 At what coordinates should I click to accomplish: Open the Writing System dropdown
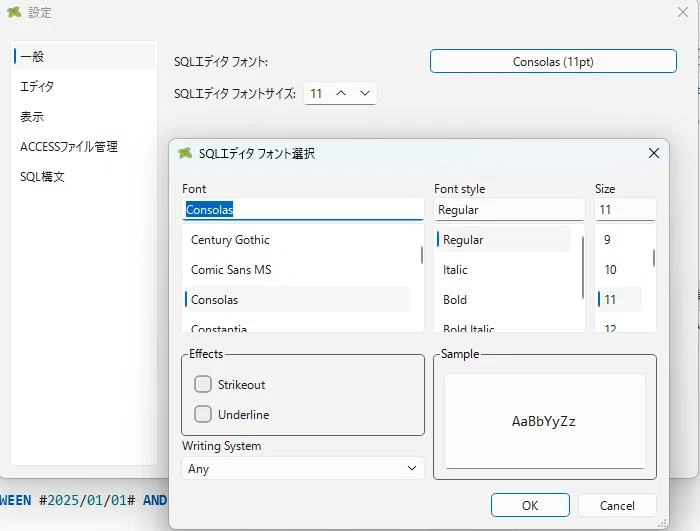click(303, 468)
